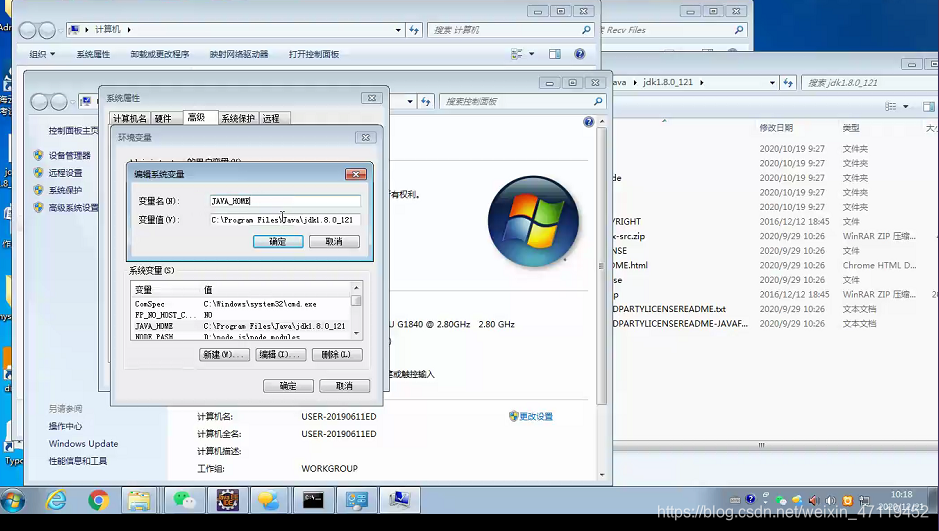Open Internet Explorer from the taskbar
Viewport: 939px width, 531px height.
click(x=56, y=500)
